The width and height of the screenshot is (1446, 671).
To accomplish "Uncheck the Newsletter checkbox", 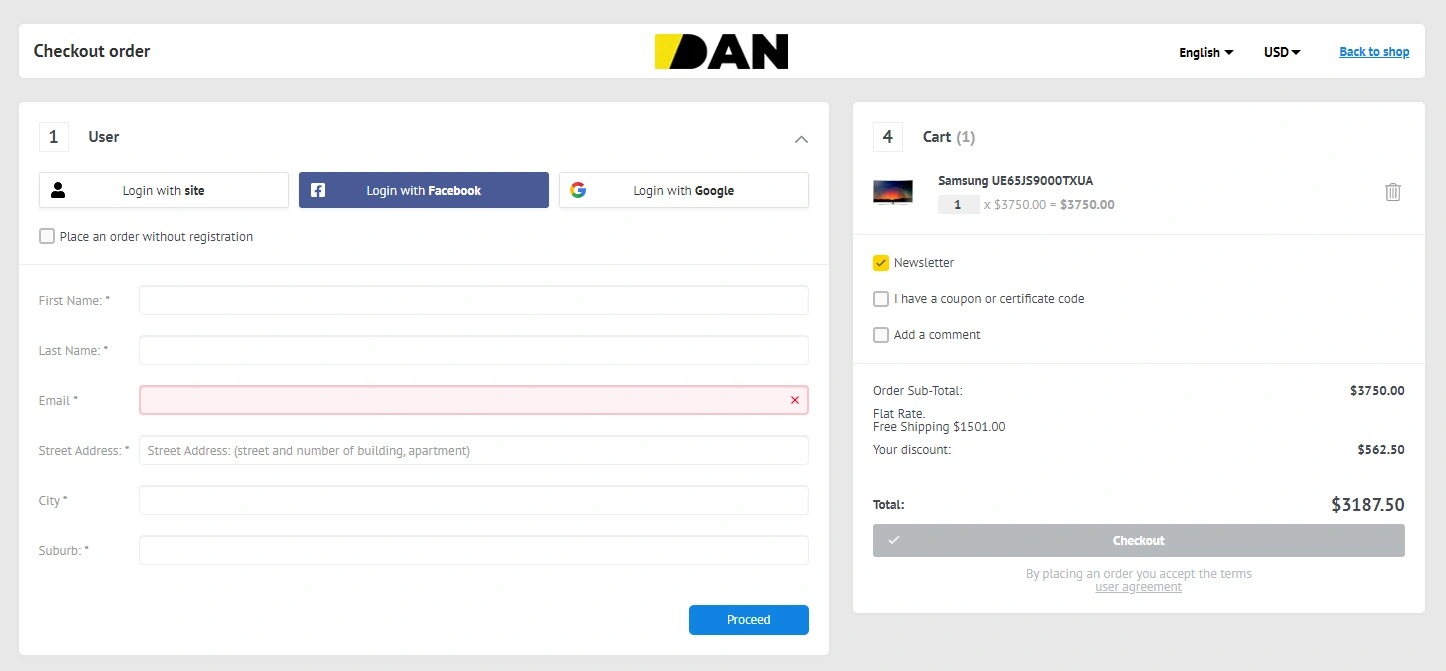I will coord(881,263).
